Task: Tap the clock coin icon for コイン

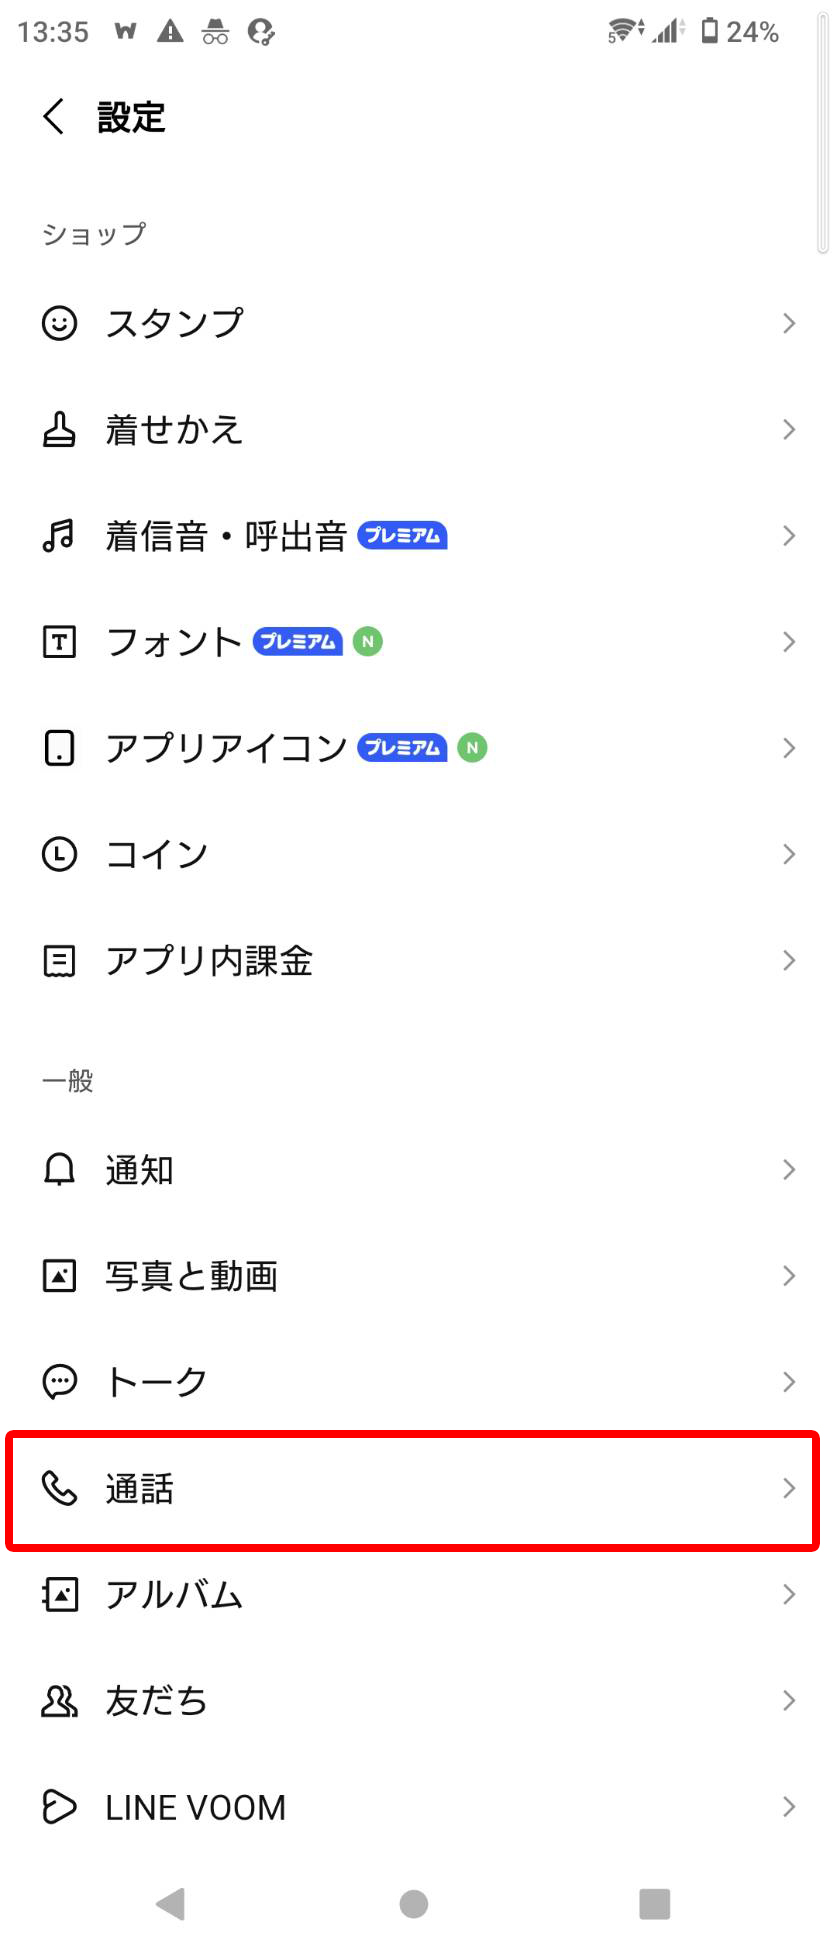Action: pos(59,854)
